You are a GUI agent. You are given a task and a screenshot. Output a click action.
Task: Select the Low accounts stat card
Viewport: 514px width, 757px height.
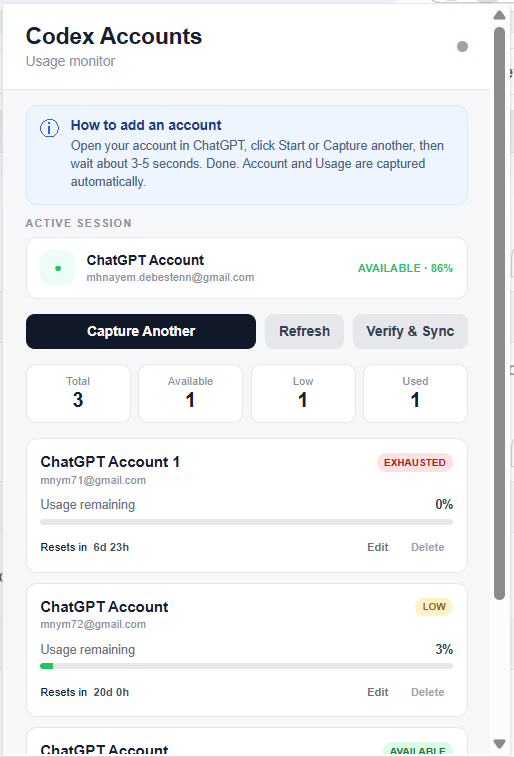(303, 393)
